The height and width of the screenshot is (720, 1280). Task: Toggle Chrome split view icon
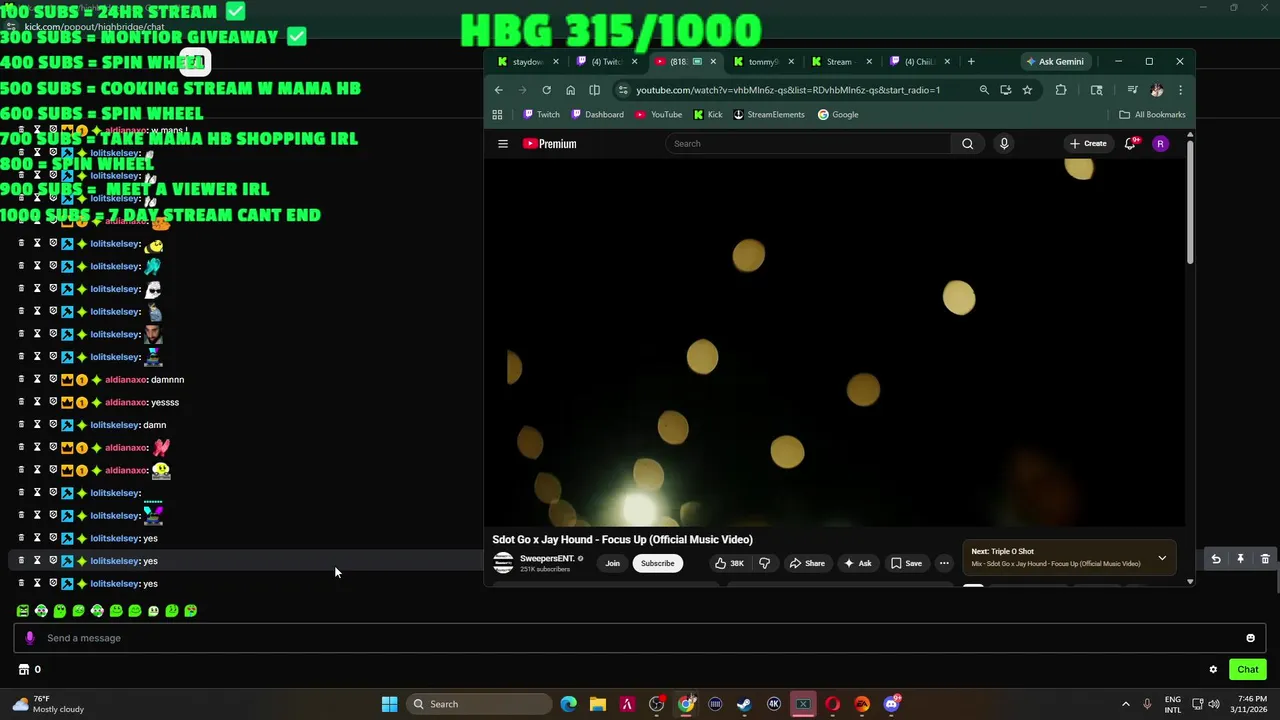click(x=594, y=90)
